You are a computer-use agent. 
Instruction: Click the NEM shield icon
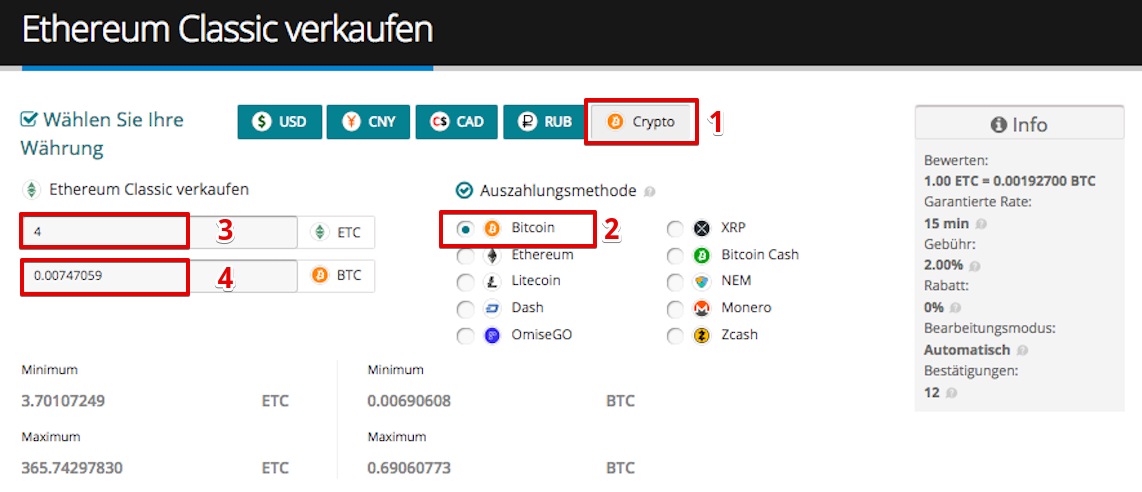click(702, 282)
